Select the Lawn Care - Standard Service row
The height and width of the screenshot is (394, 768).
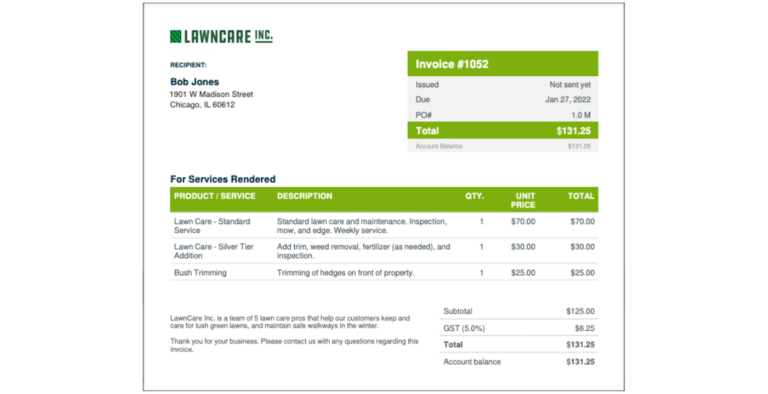click(x=384, y=225)
